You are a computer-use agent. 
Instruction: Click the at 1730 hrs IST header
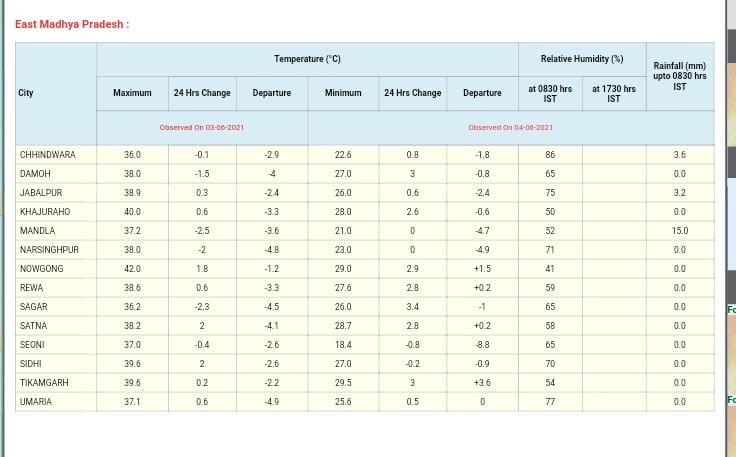click(613, 94)
